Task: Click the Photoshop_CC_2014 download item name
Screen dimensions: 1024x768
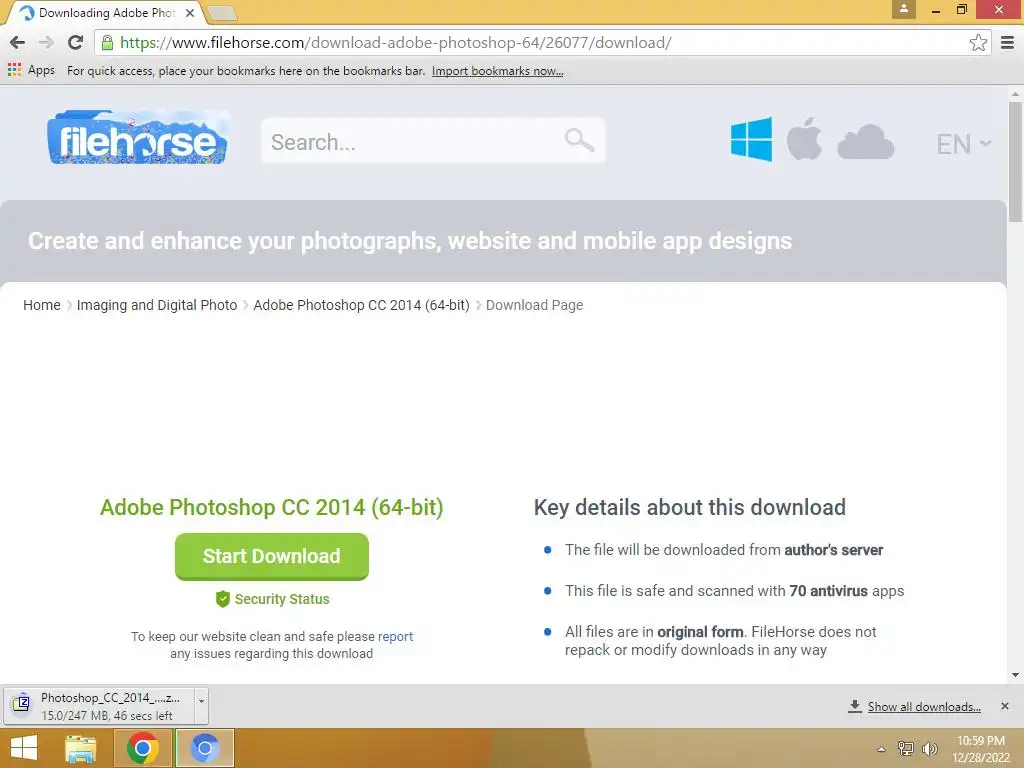Action: pos(110,697)
